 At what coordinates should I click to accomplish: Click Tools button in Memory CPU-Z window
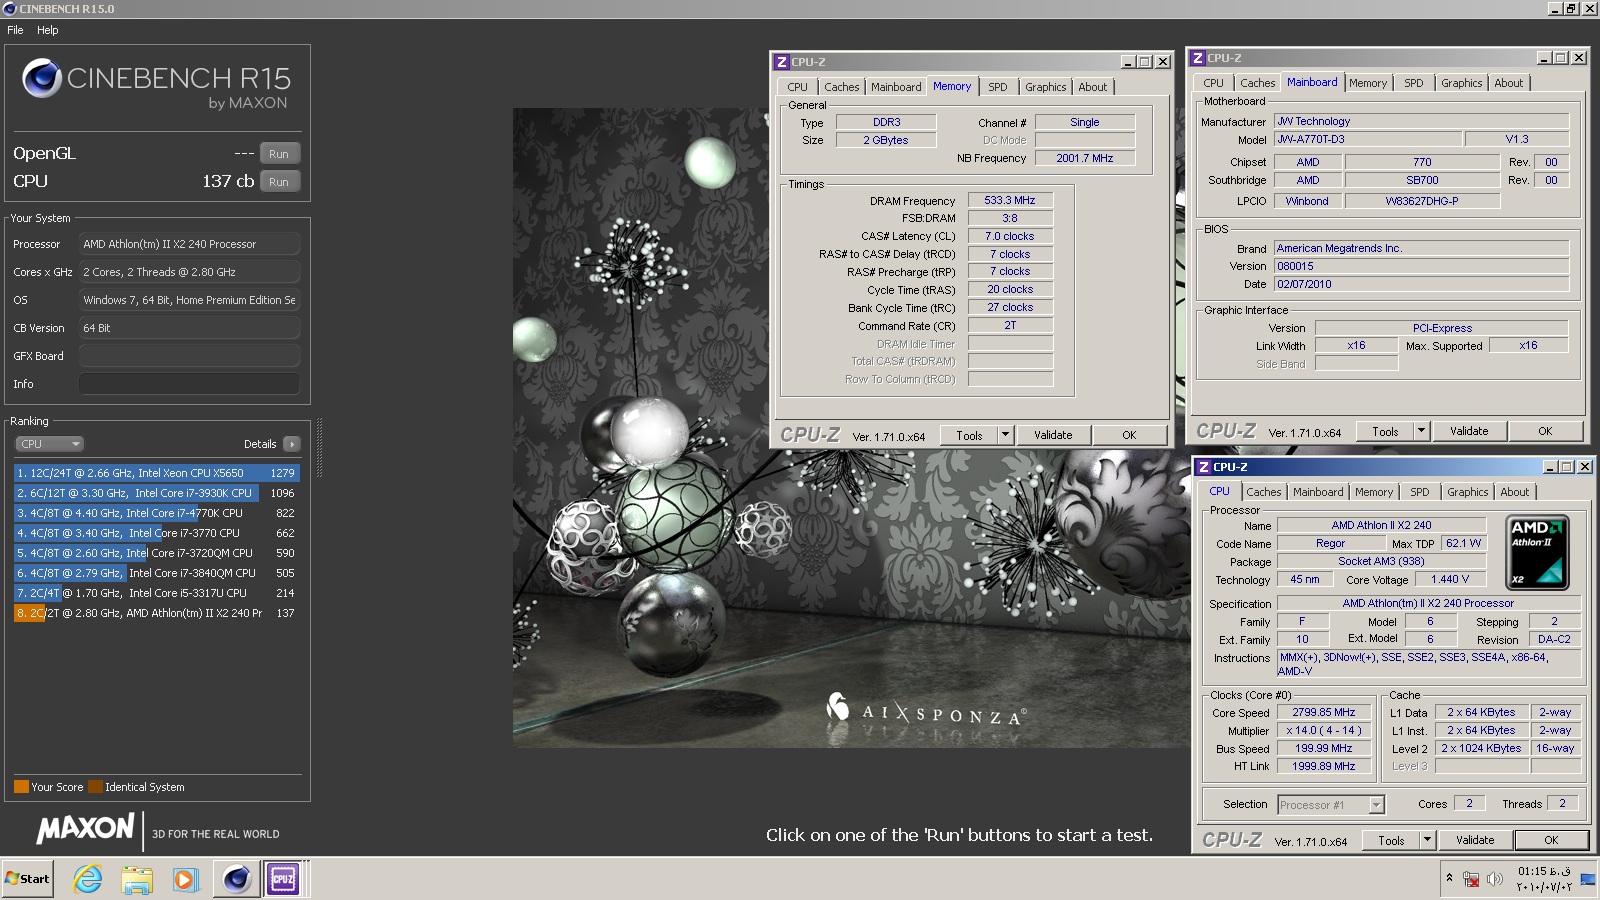969,435
